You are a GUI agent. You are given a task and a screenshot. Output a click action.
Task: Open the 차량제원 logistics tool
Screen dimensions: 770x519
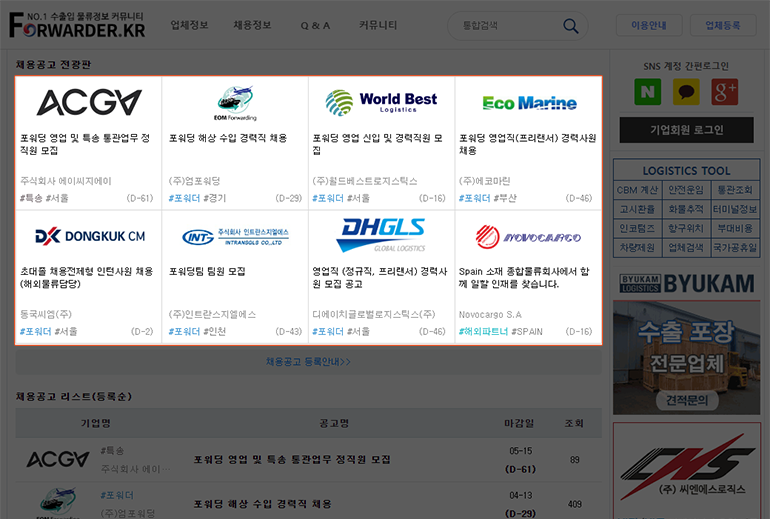point(637,247)
